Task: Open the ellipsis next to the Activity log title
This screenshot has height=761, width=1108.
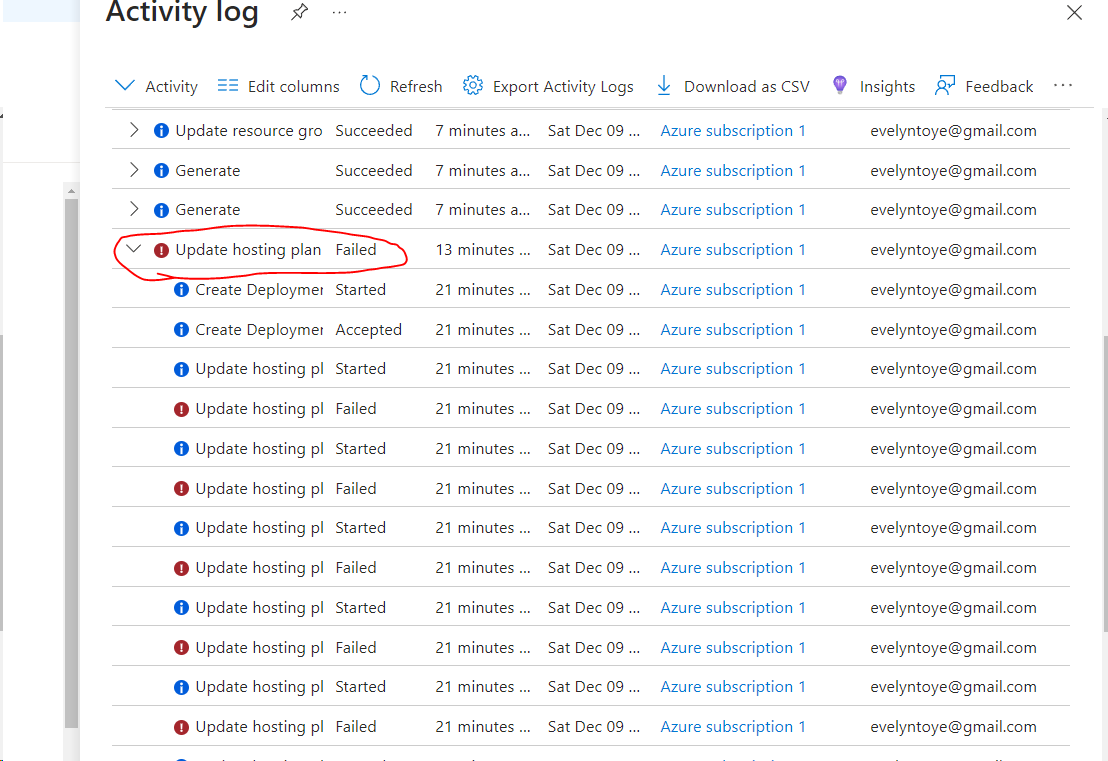Action: click(339, 13)
